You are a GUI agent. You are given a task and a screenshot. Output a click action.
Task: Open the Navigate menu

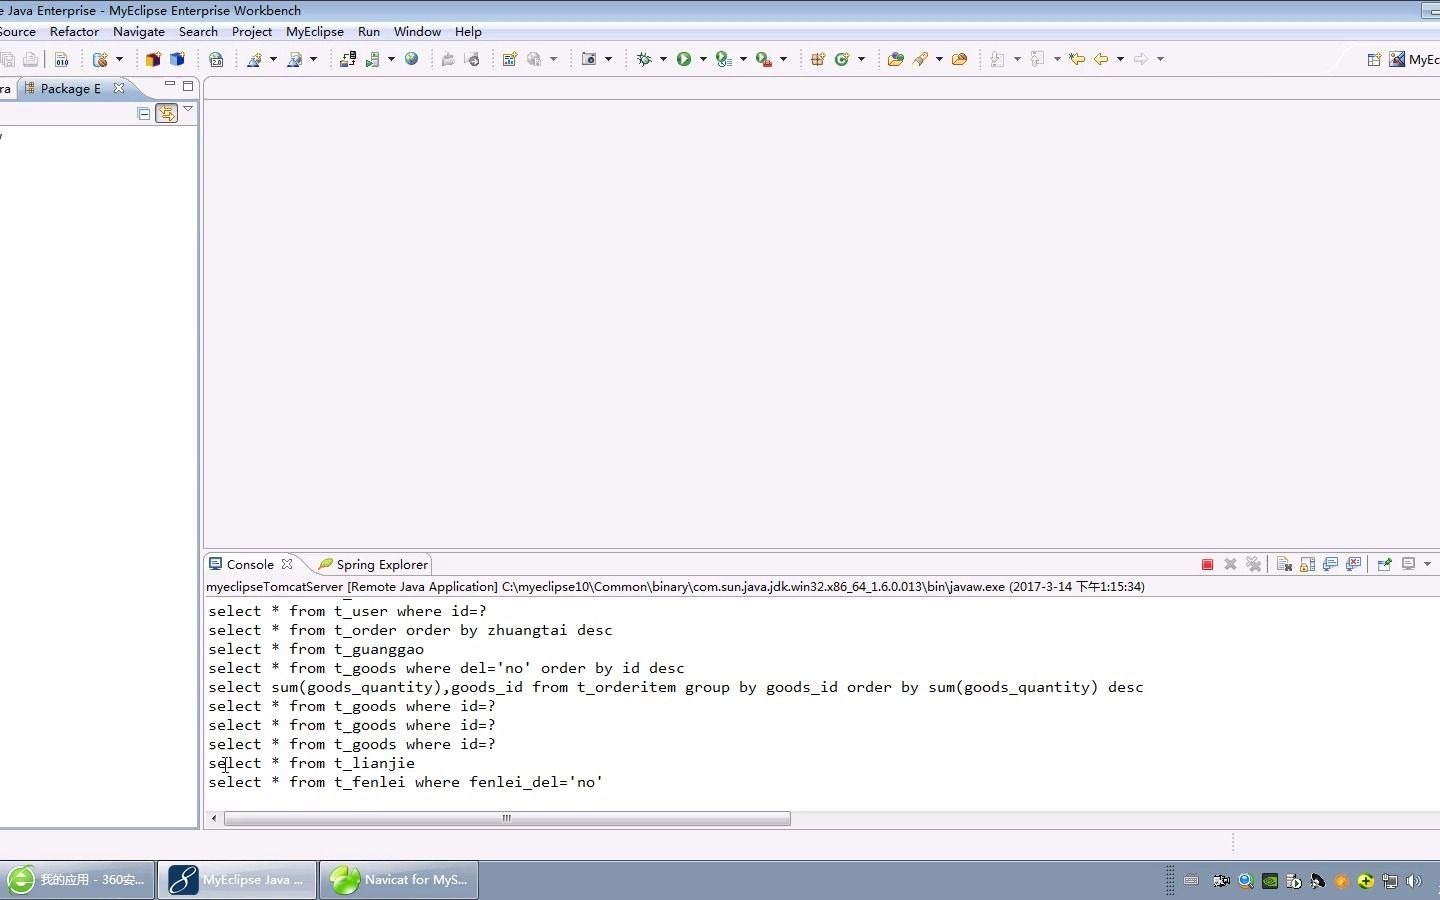coord(138,32)
